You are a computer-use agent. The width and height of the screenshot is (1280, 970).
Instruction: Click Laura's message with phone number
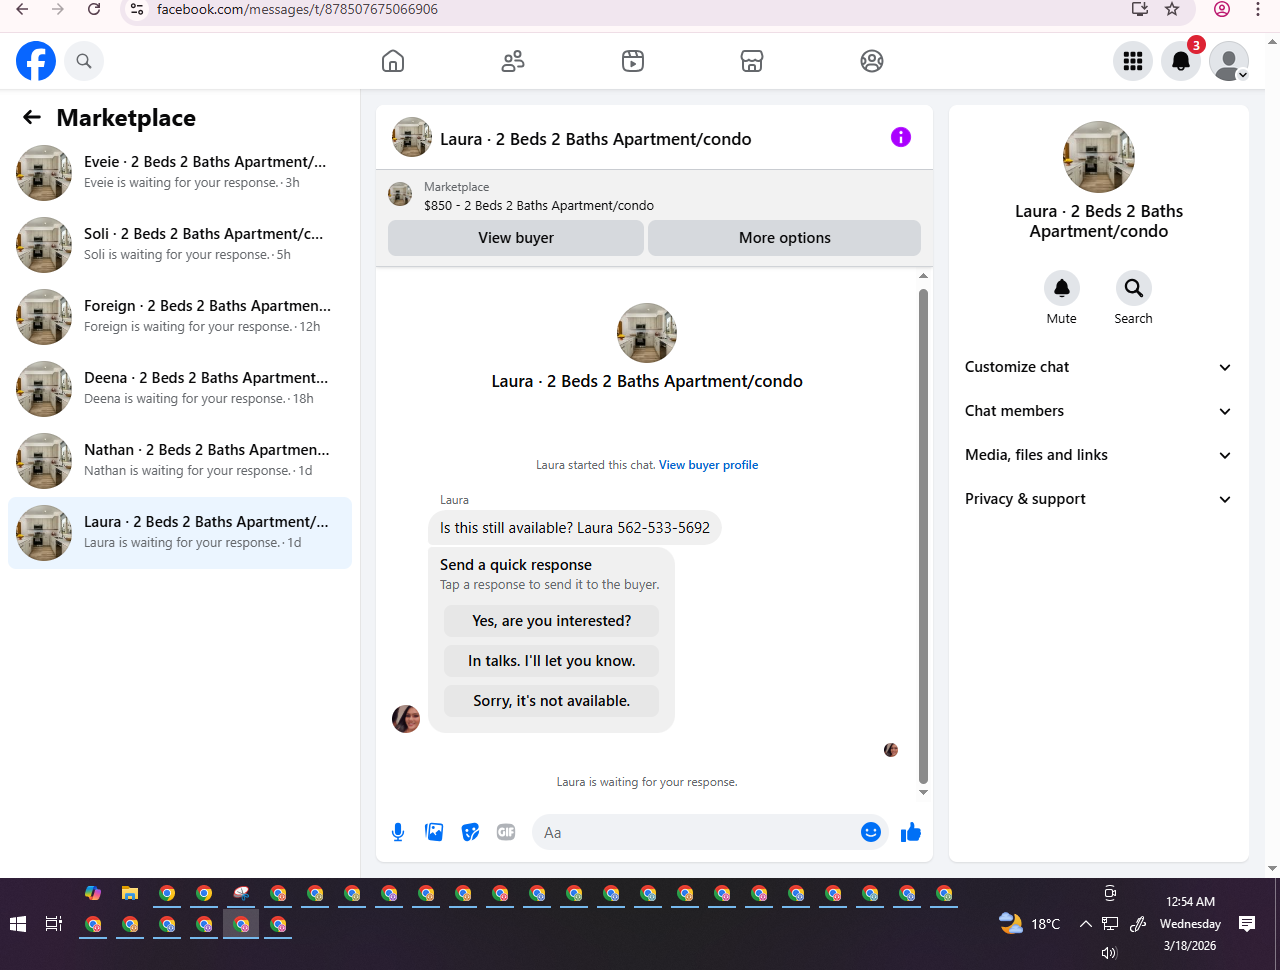point(575,528)
